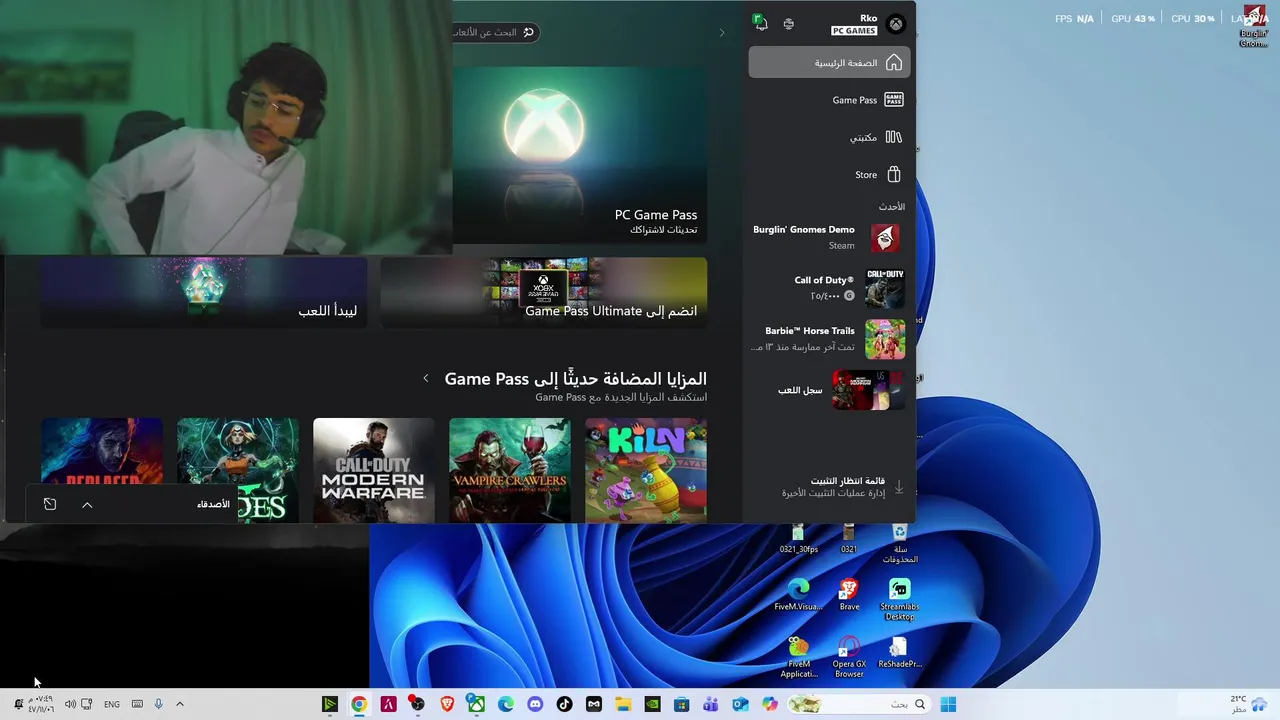The image size is (1280, 720).
Task: Open FiveM.Visual desktop Edge shortcut
Action: click(798, 595)
